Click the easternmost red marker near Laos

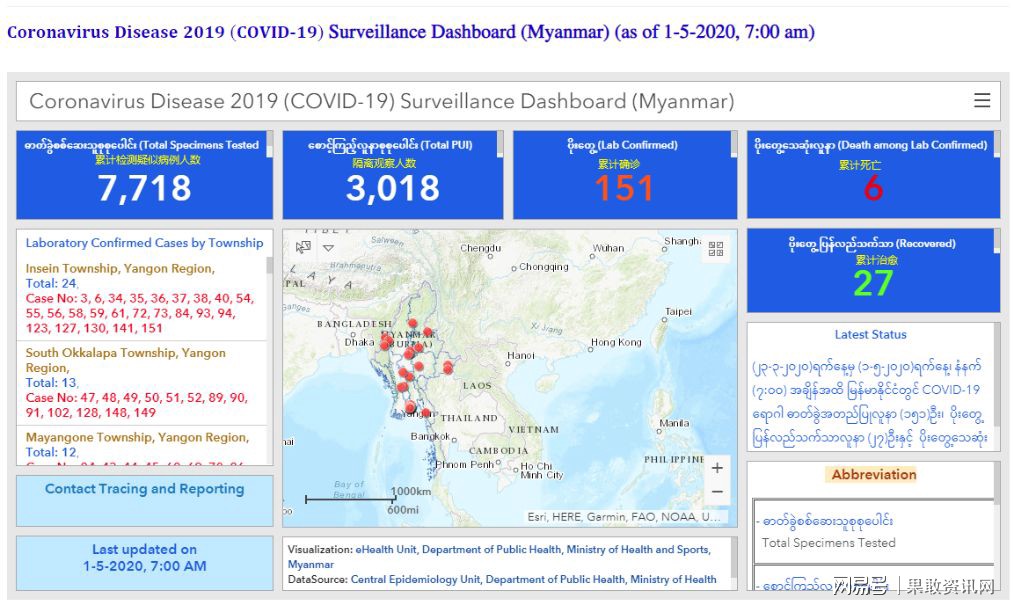448,367
